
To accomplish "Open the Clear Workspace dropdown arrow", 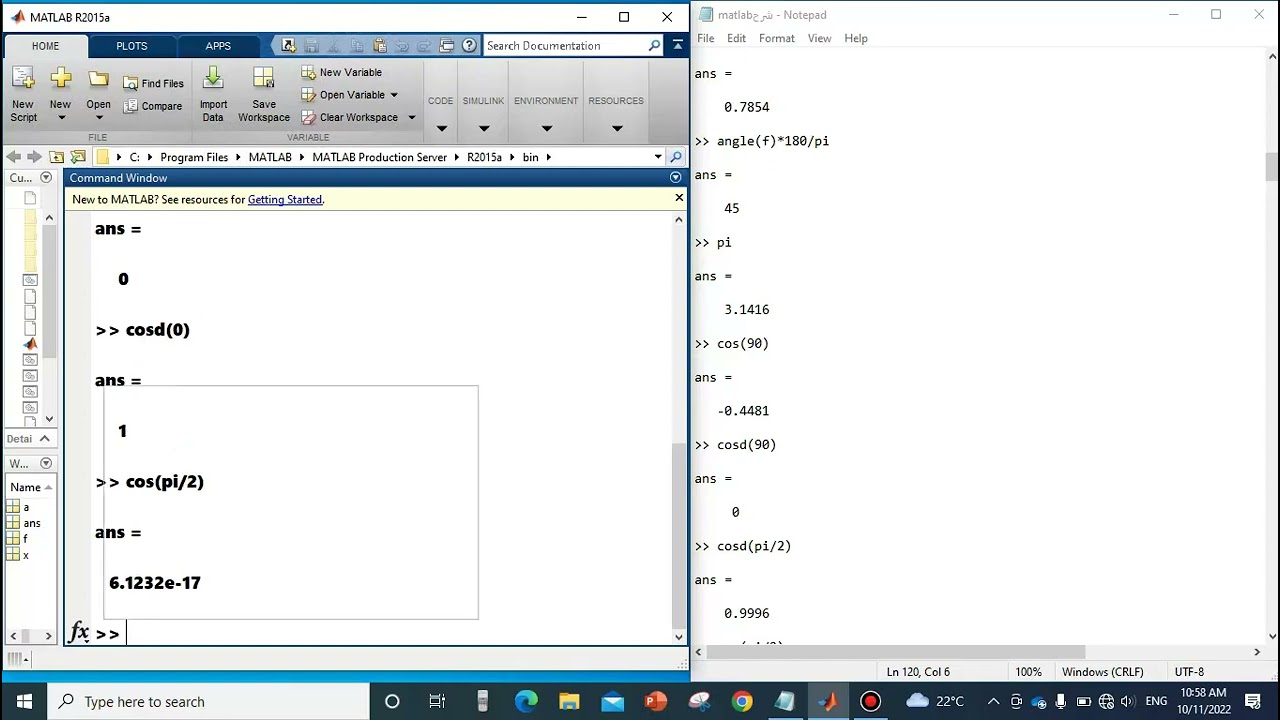I will click(x=411, y=117).
